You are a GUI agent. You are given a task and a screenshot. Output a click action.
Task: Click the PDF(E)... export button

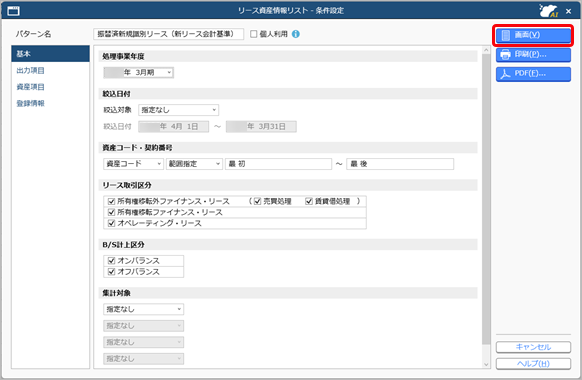click(x=533, y=74)
